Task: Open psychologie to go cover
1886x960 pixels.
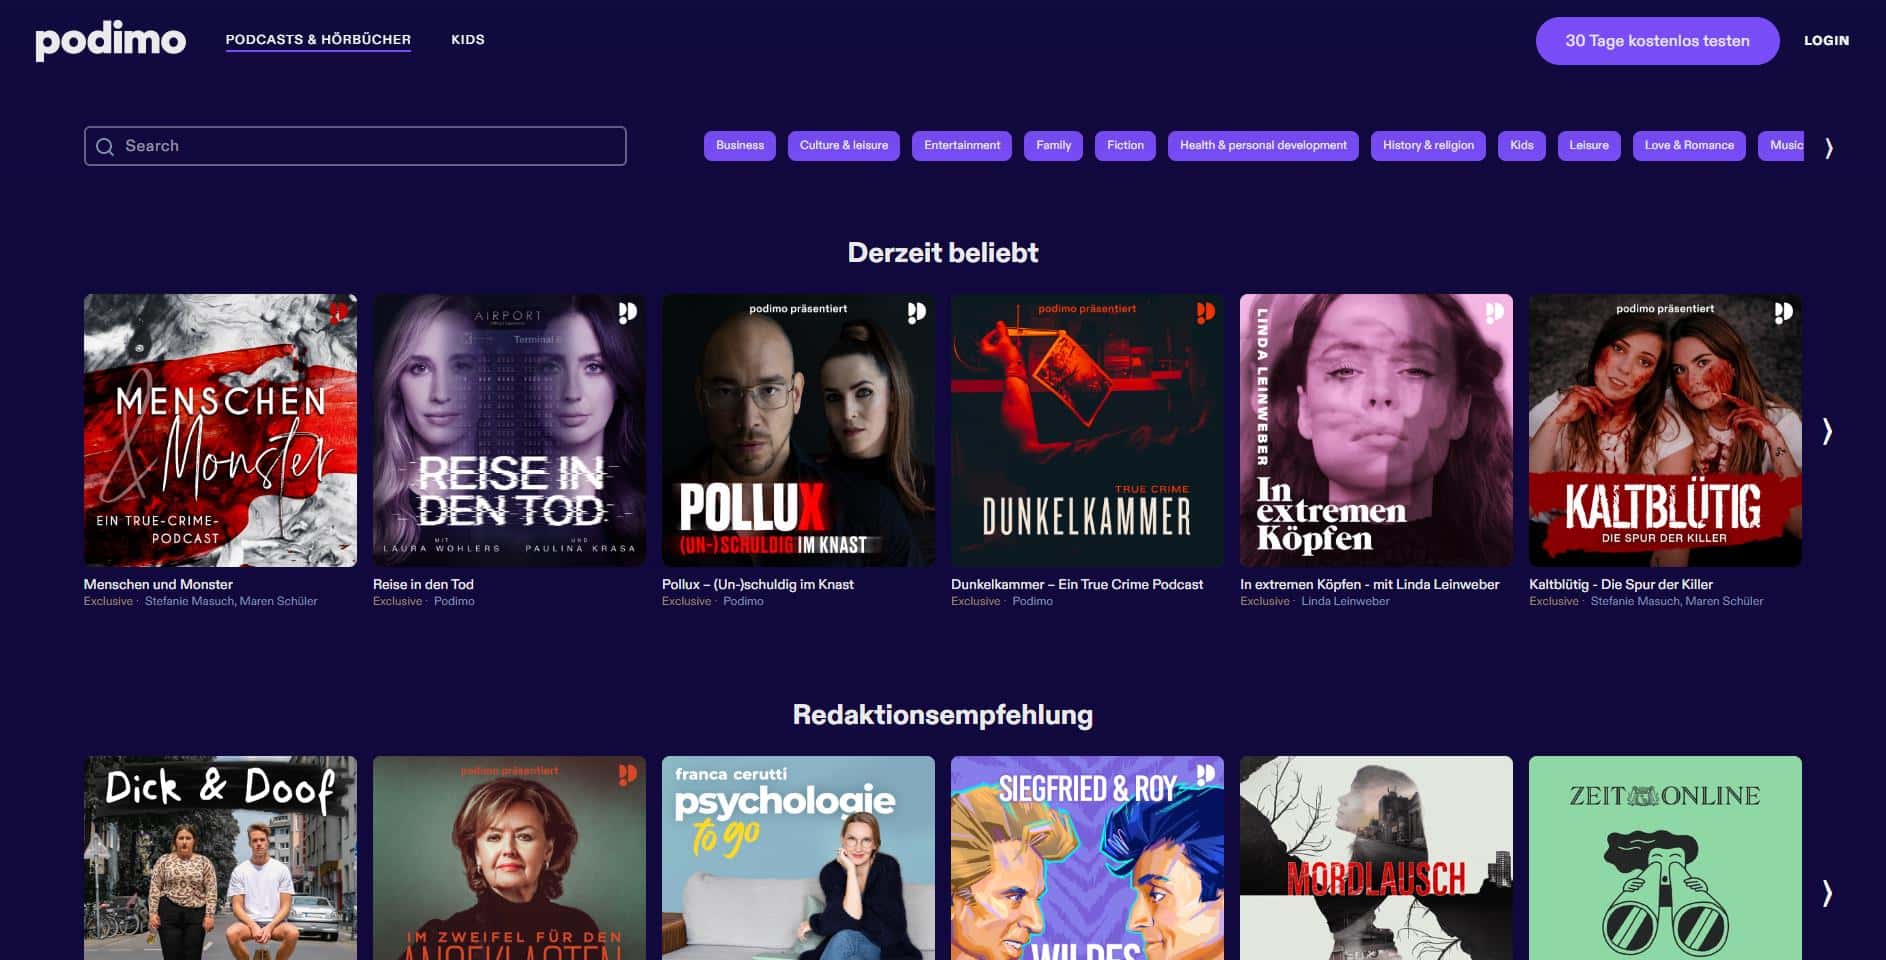Action: pyautogui.click(x=798, y=858)
